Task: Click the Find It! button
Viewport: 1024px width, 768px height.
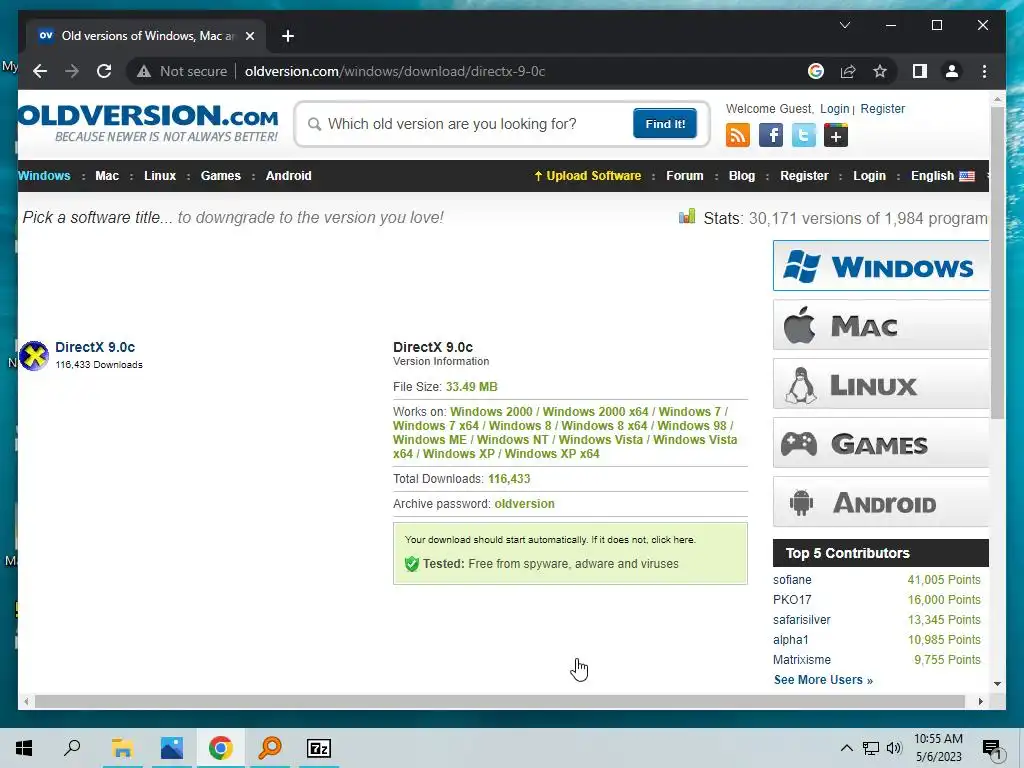Action: click(664, 124)
